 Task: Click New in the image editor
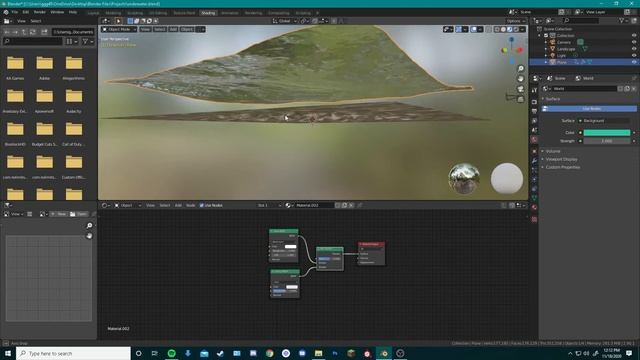pos(59,214)
